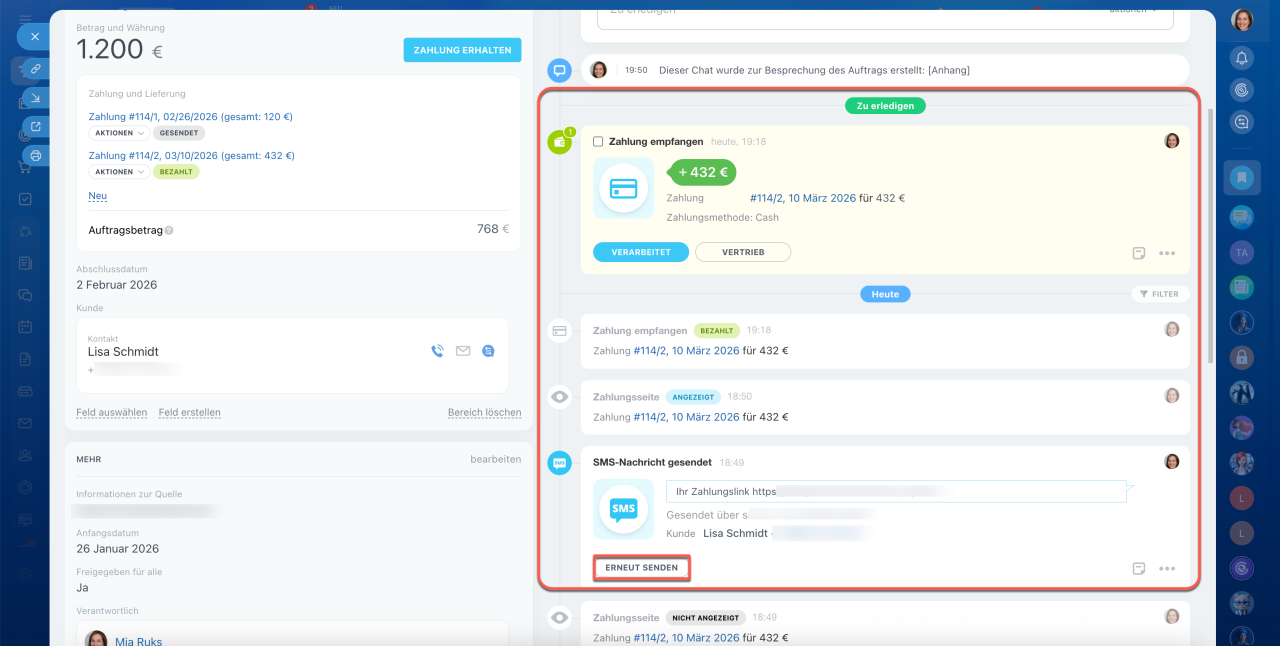Open the cart icon in left sidebar
This screenshot has height=646, width=1280.
[25, 167]
